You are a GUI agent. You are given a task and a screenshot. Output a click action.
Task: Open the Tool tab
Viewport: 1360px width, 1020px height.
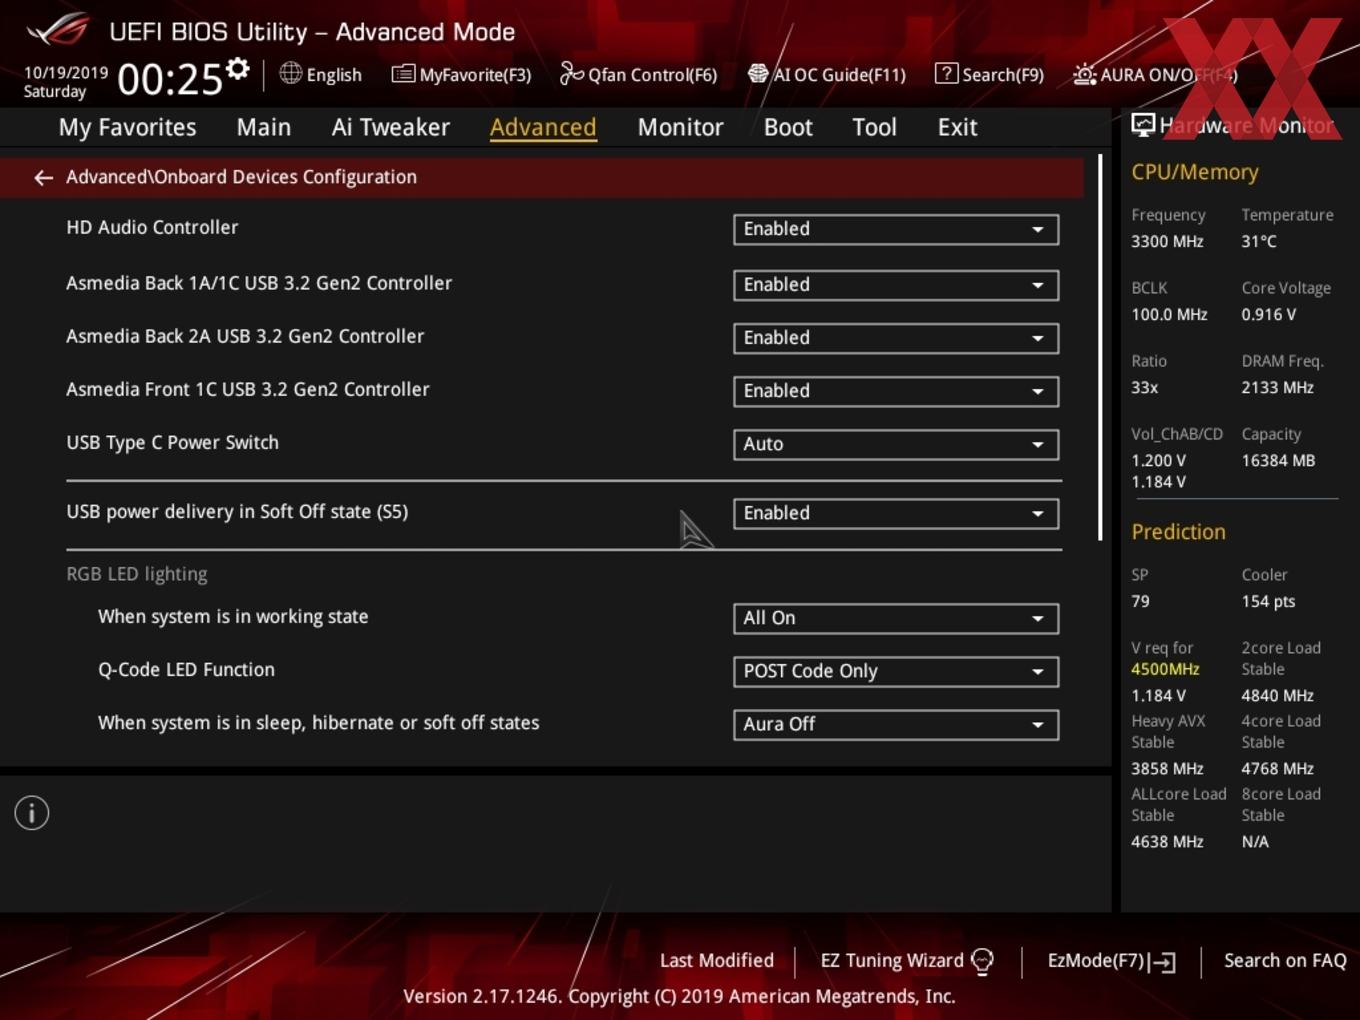[874, 127]
